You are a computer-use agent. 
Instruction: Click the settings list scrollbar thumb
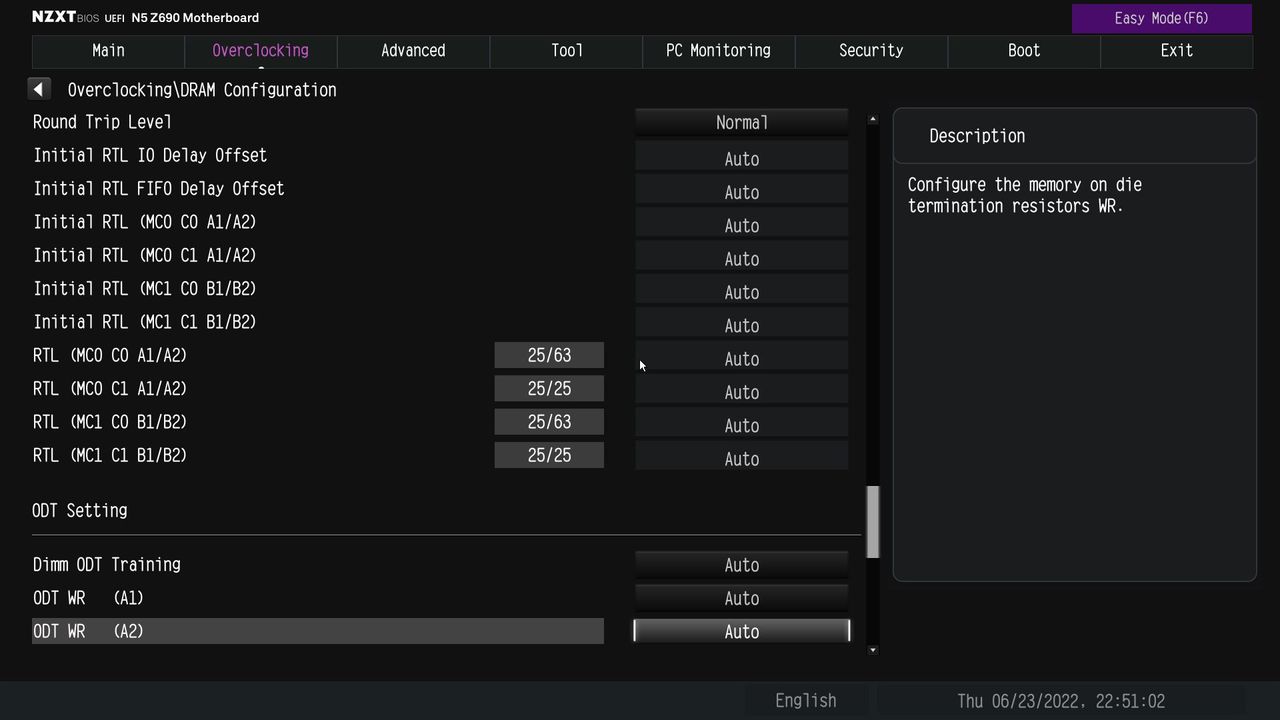[873, 522]
